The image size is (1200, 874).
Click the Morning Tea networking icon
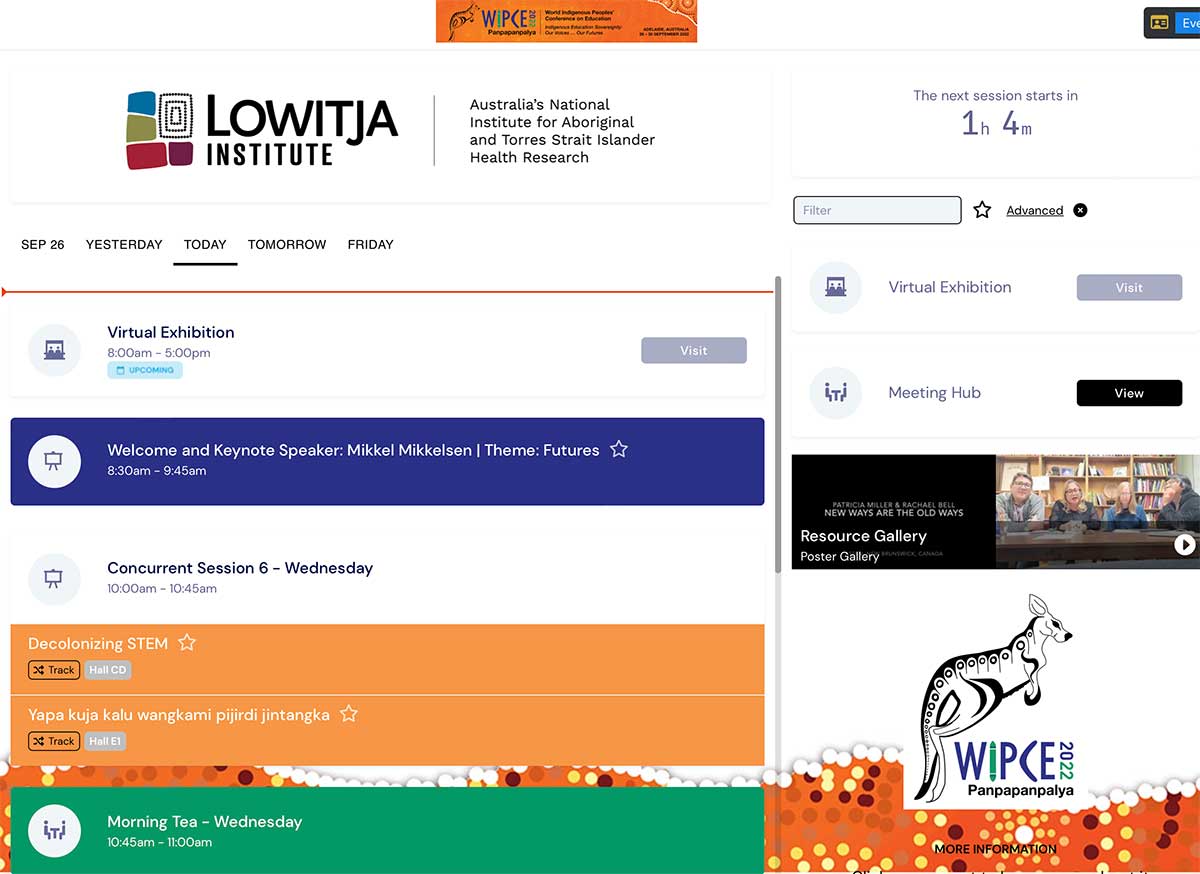point(54,831)
